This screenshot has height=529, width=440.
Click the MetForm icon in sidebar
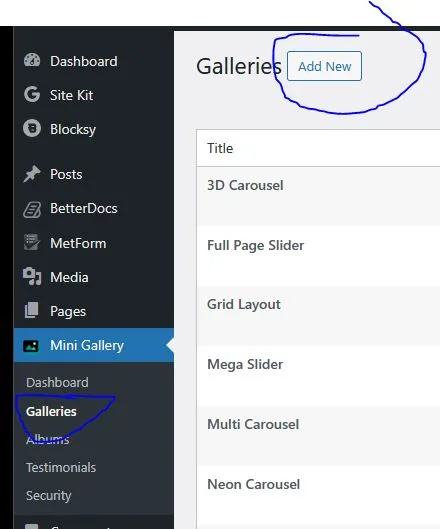coord(32,242)
